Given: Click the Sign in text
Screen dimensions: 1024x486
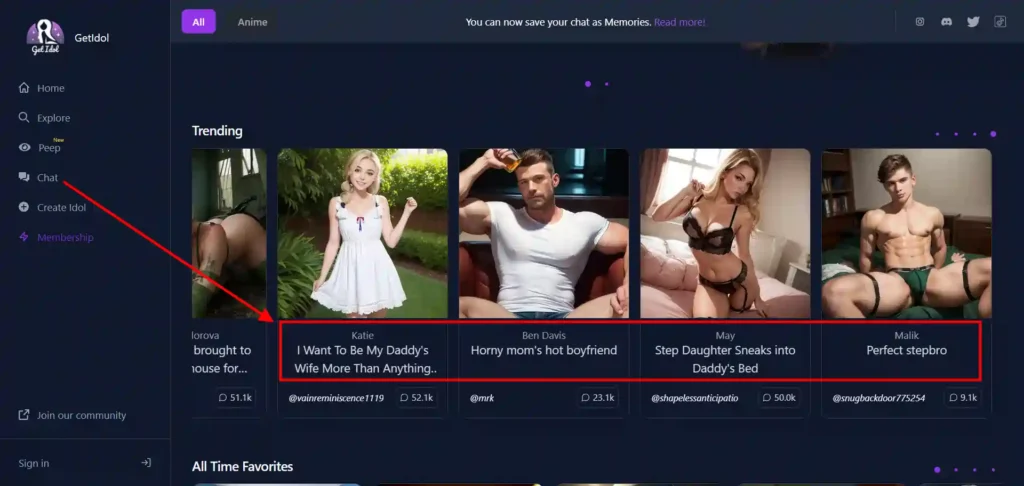Looking at the screenshot, I should pos(34,463).
